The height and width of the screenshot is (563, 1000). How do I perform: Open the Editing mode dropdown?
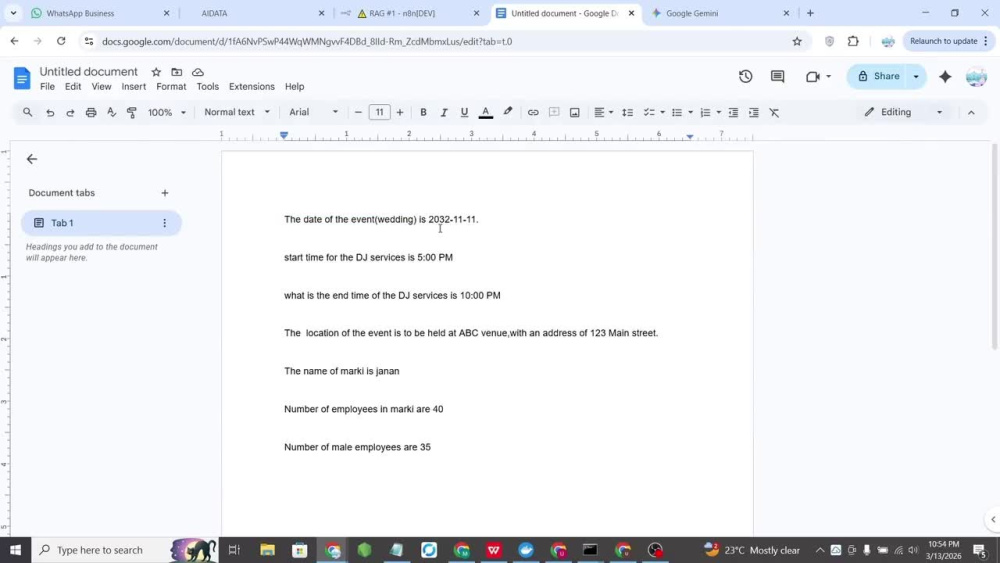tap(903, 112)
